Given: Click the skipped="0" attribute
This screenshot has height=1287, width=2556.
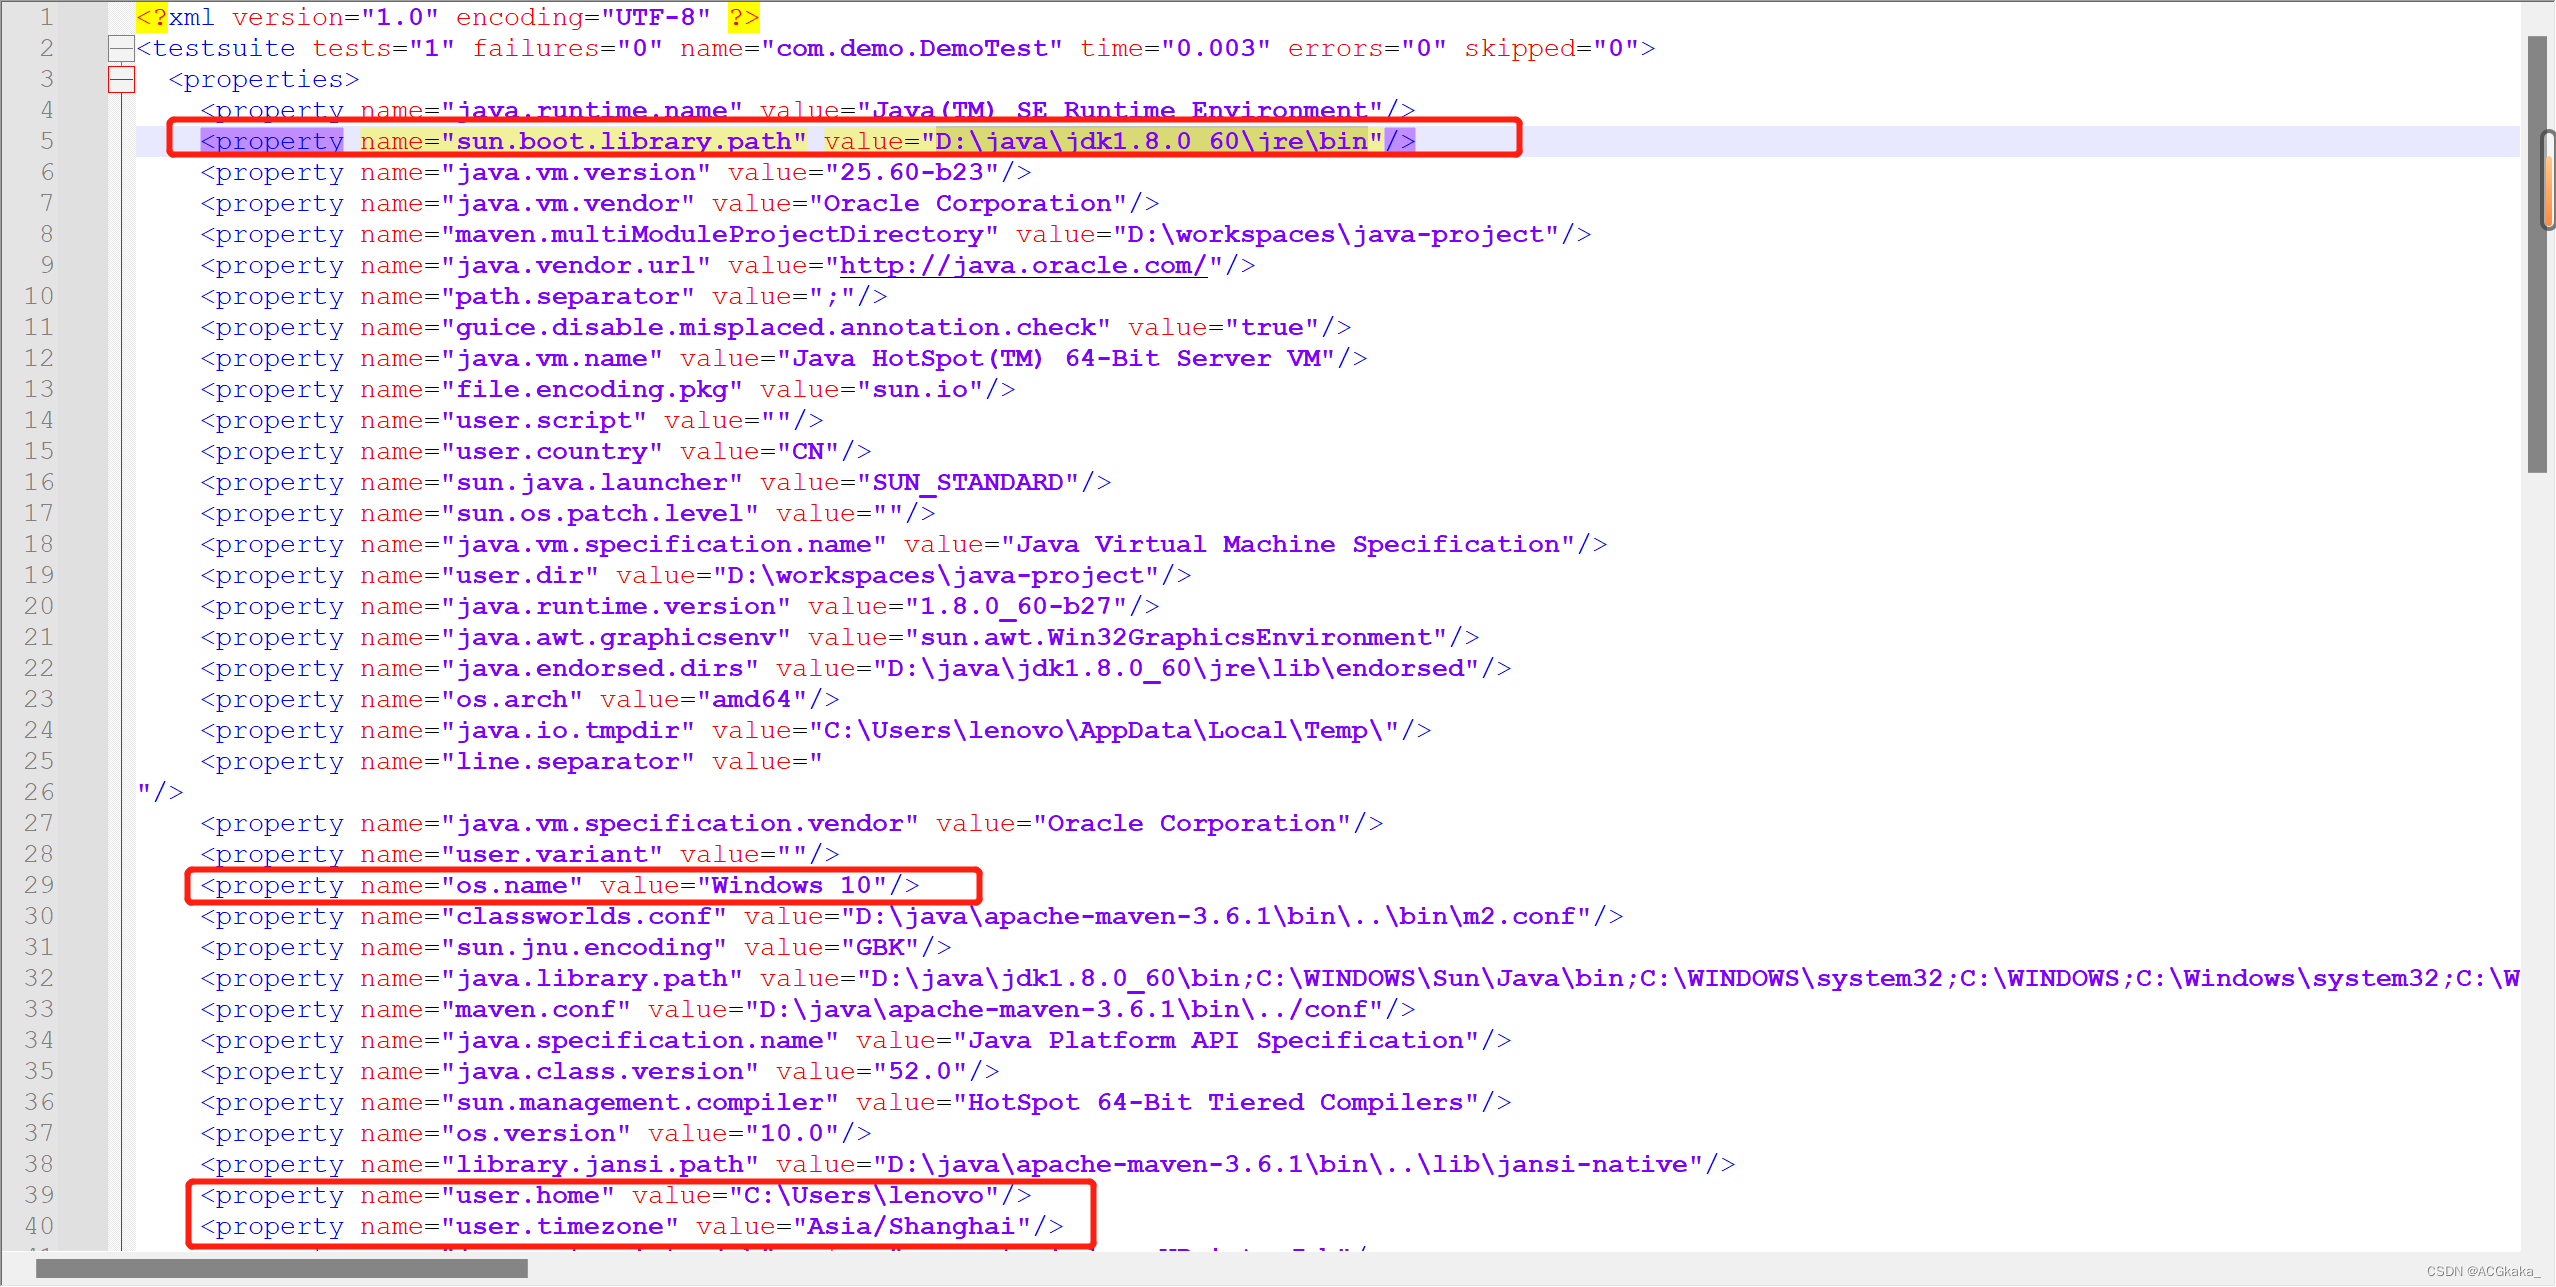Looking at the screenshot, I should coord(1551,48).
